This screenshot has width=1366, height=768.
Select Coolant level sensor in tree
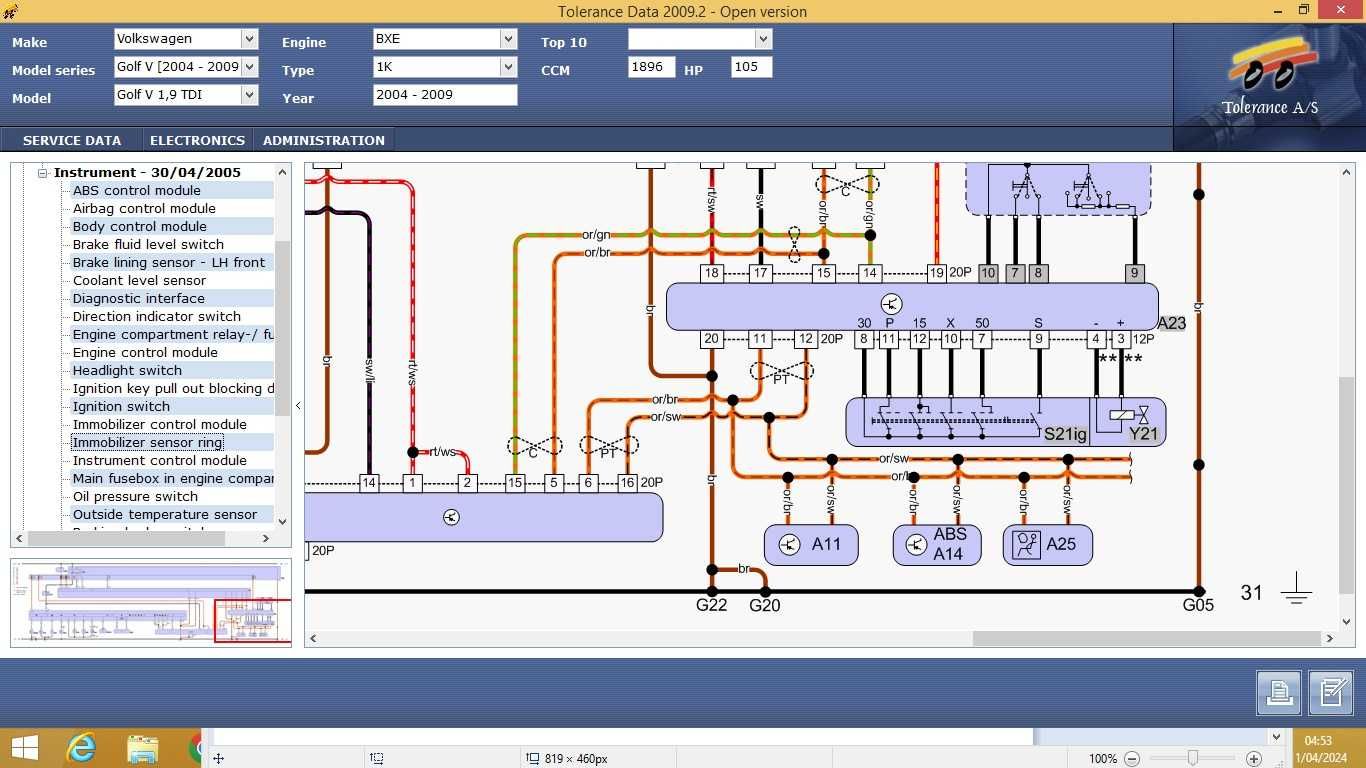tap(139, 280)
